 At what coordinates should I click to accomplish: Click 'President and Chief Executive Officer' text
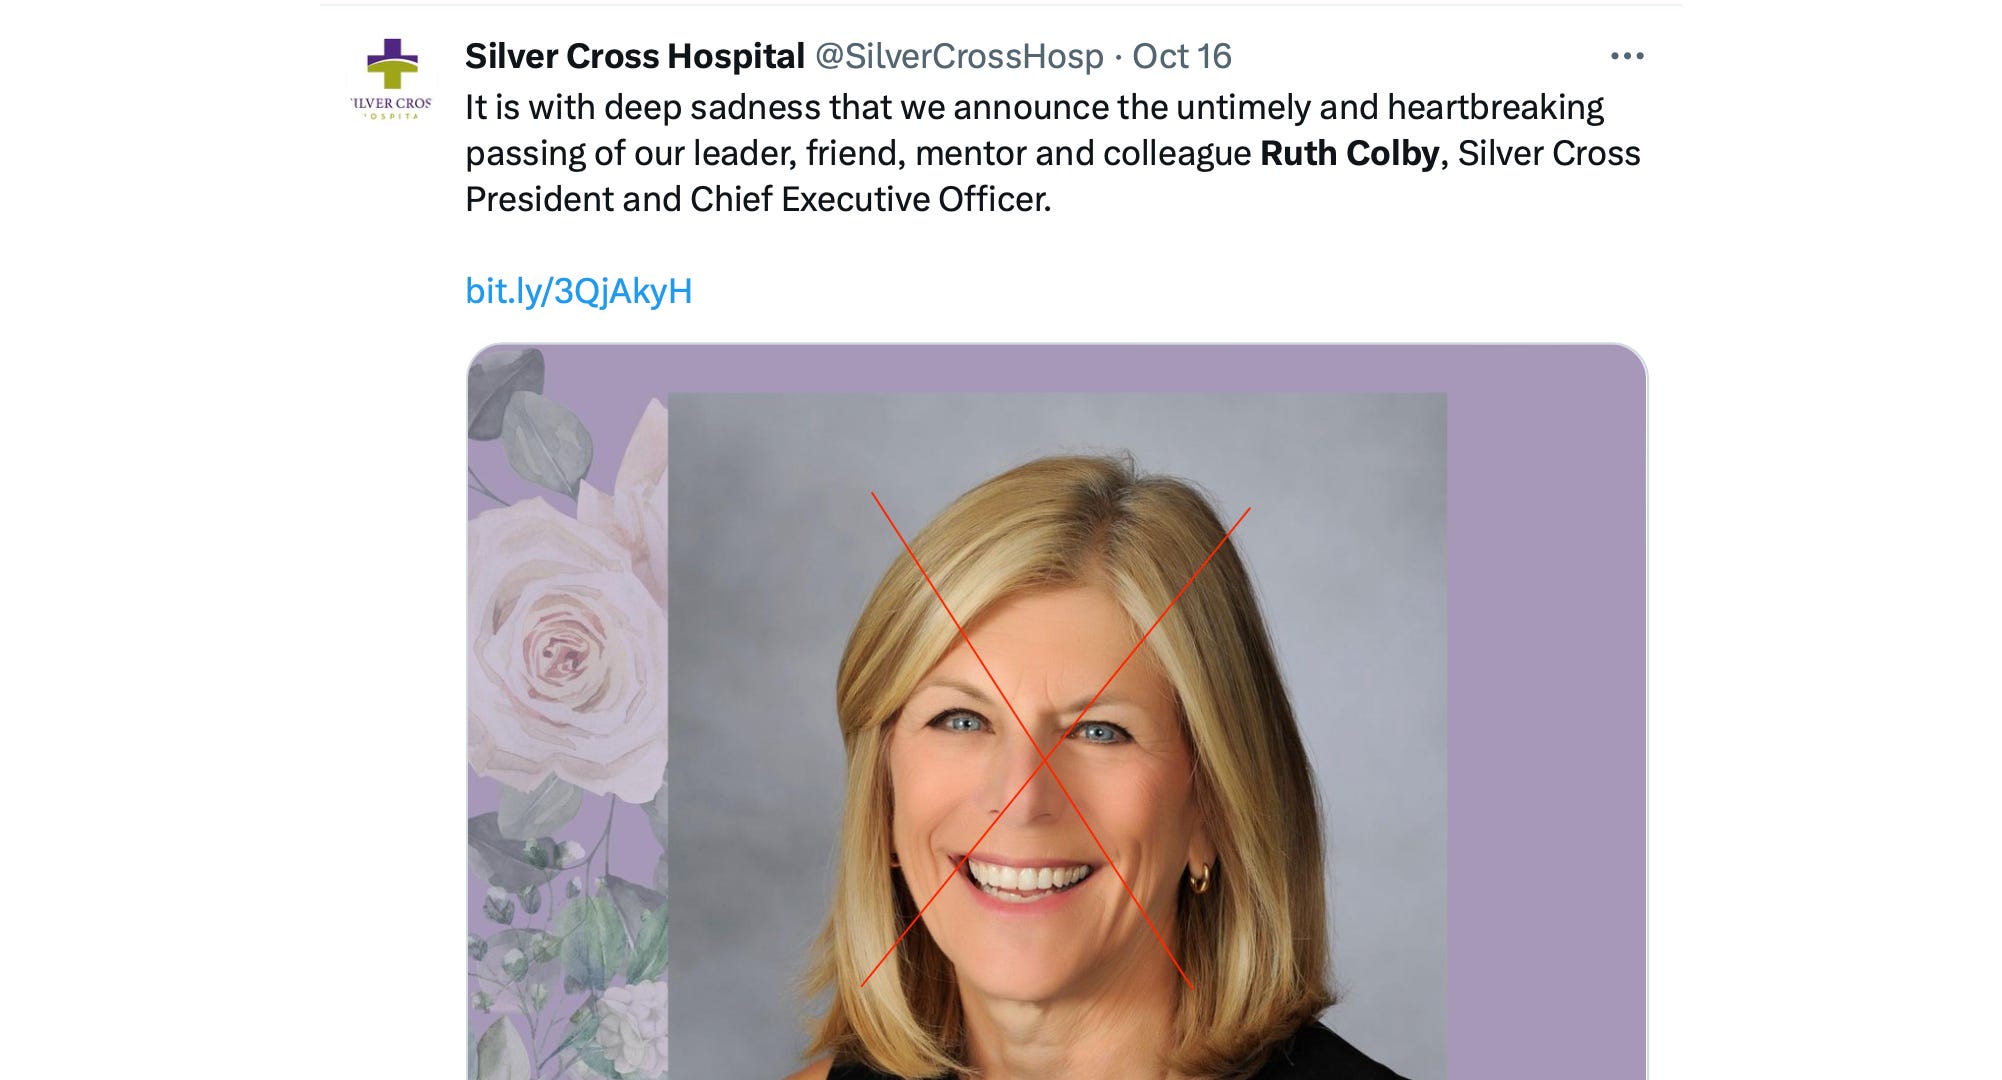[x=758, y=199]
